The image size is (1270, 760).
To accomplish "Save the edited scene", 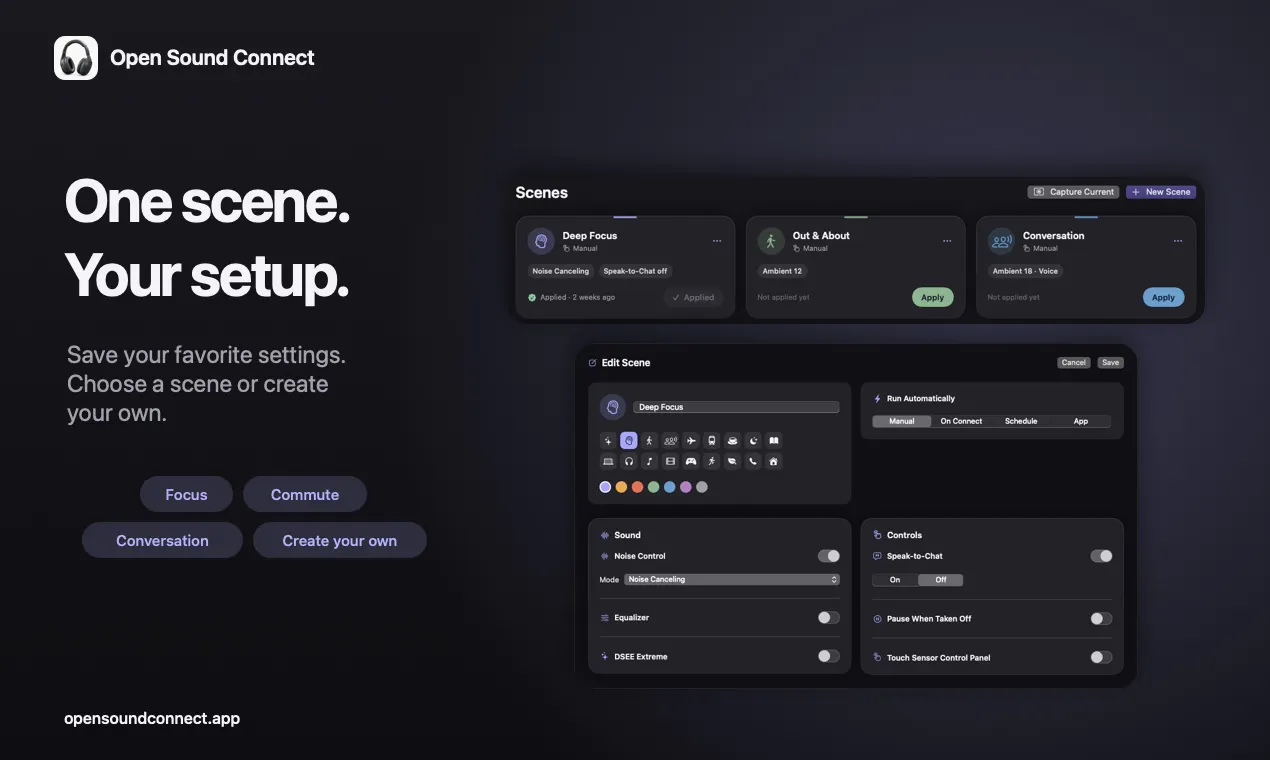I will (x=1110, y=363).
